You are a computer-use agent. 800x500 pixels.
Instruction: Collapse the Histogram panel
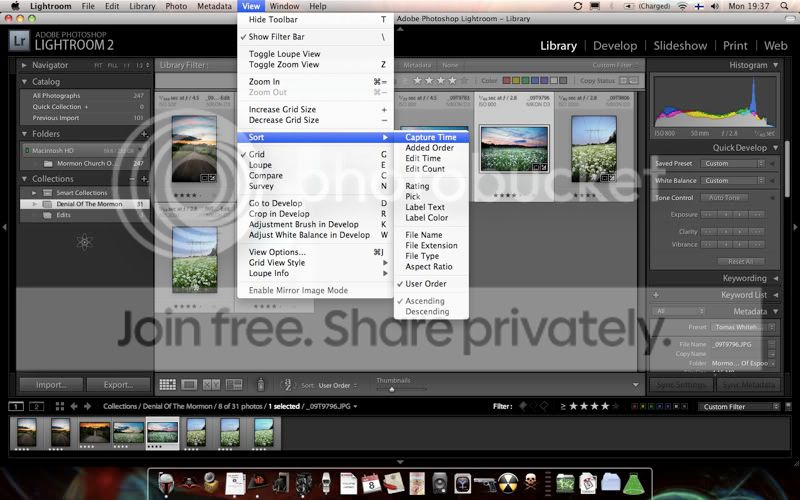tap(776, 65)
